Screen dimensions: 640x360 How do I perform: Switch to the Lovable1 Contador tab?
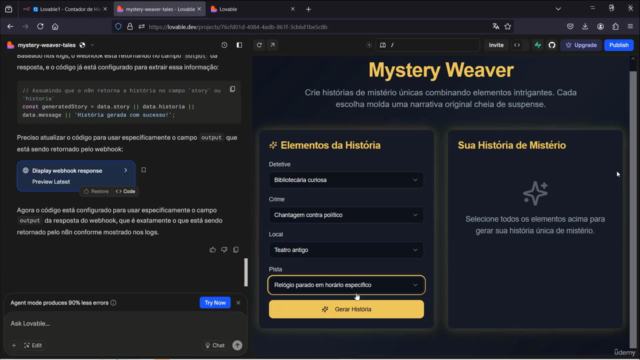coord(65,9)
